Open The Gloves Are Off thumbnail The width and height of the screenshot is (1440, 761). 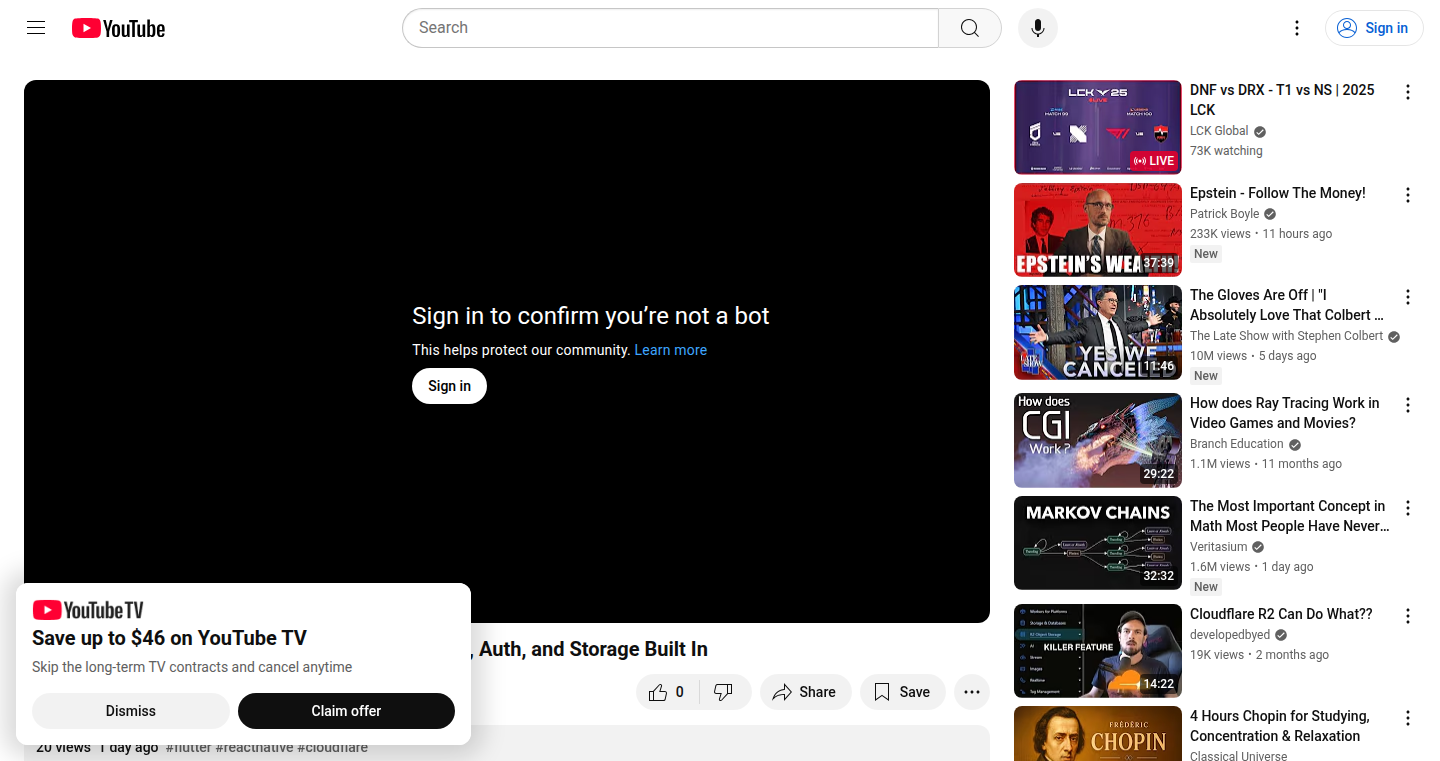[x=1098, y=333]
